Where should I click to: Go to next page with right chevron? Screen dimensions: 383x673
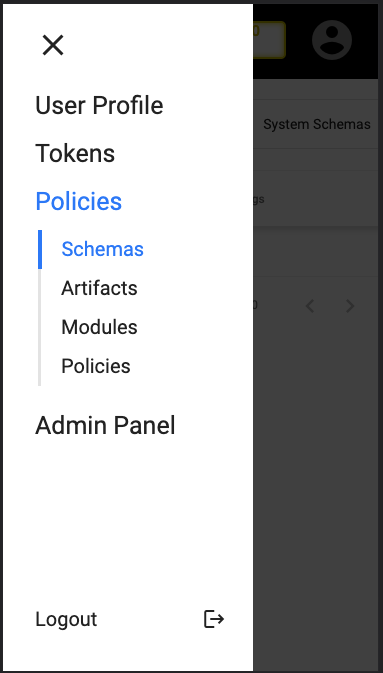point(350,306)
